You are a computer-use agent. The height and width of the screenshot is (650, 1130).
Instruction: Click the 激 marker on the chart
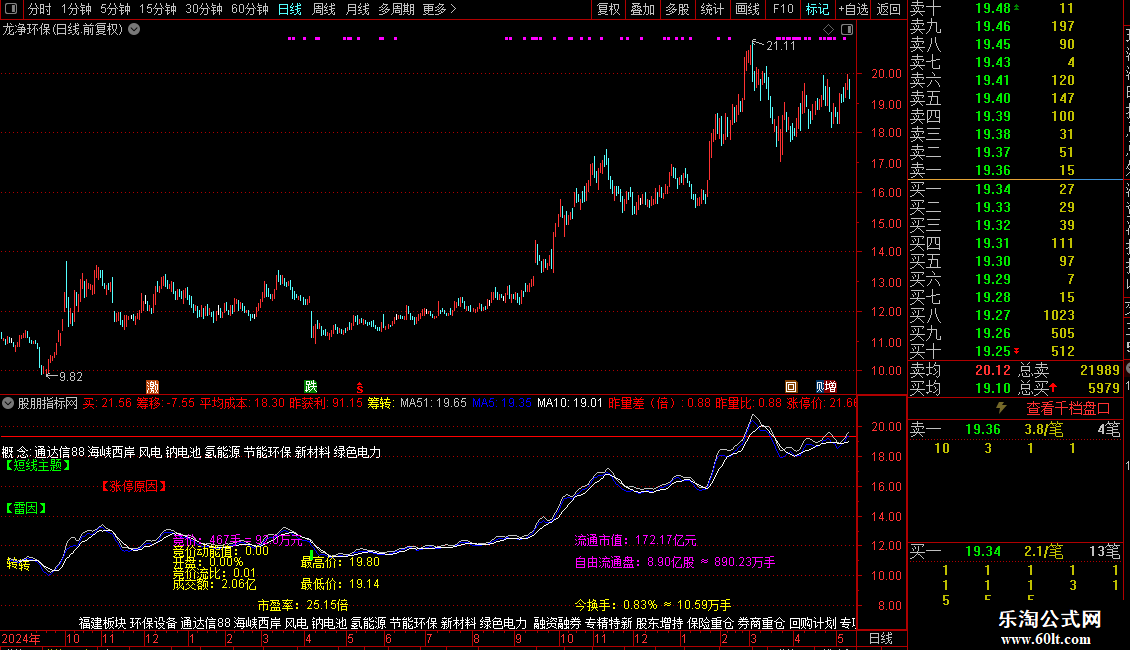coord(152,387)
